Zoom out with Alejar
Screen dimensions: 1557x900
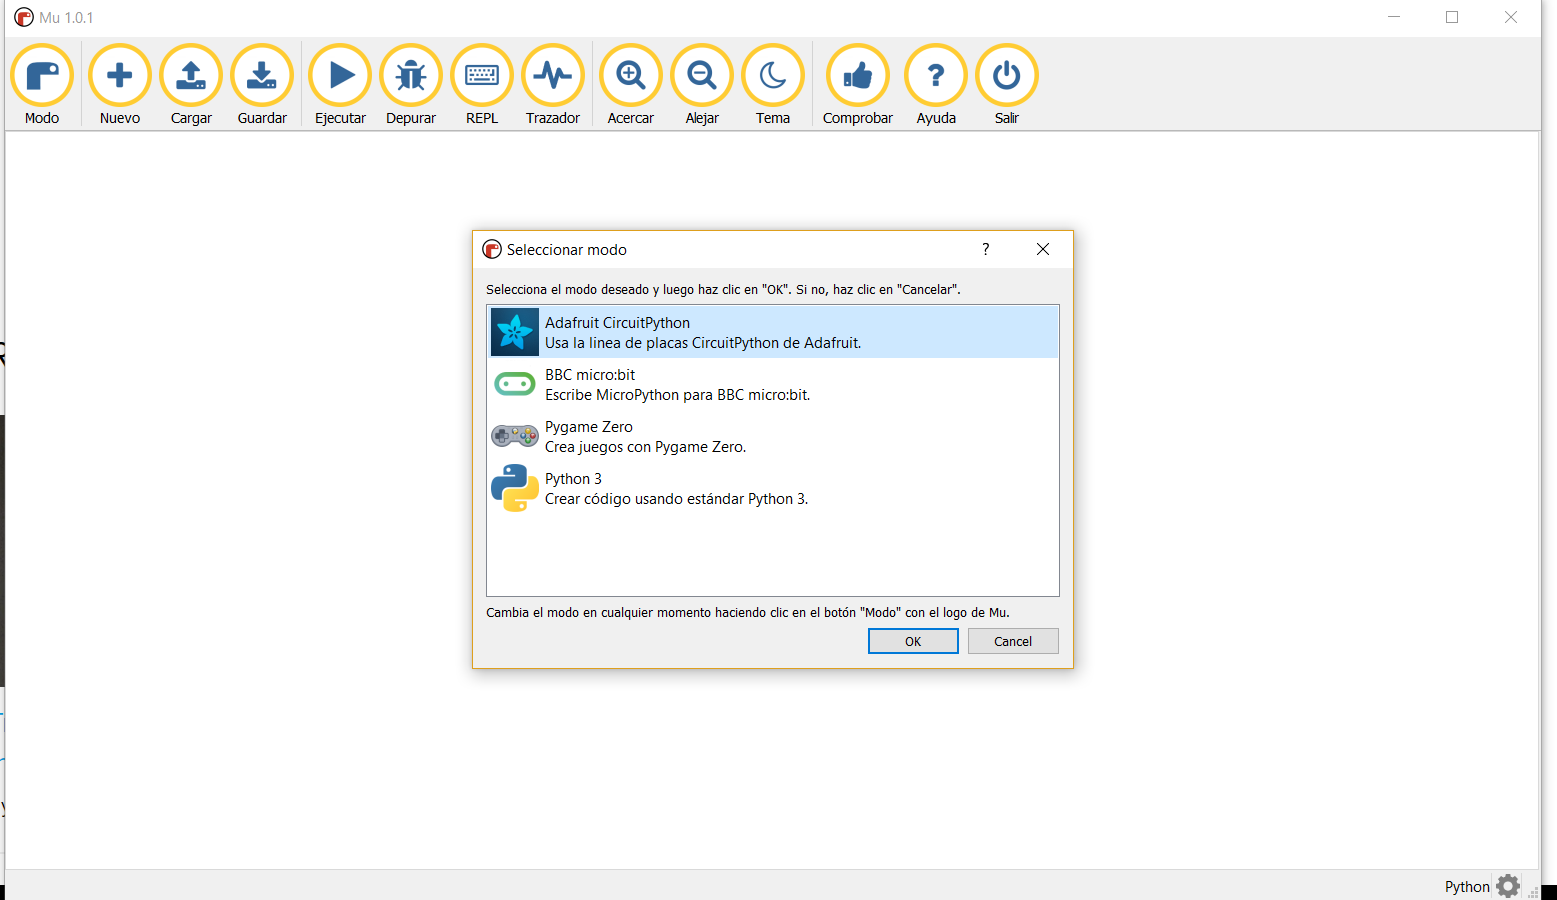[702, 85]
